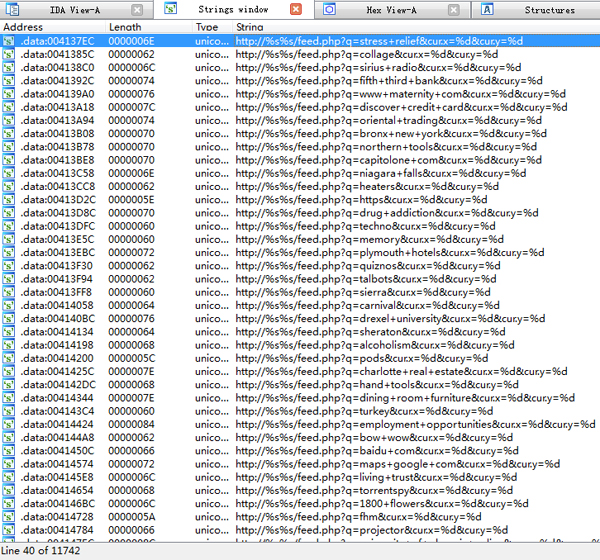The width and height of the screenshot is (600, 560).
Task: Click address cell .data:00414134
Action: 57,332
